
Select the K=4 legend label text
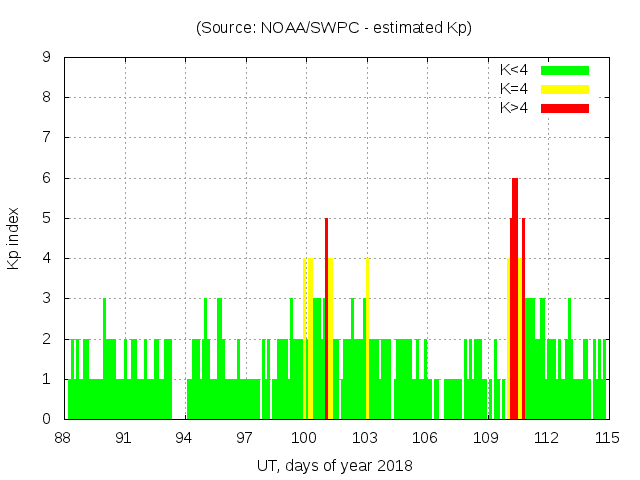coord(514,89)
